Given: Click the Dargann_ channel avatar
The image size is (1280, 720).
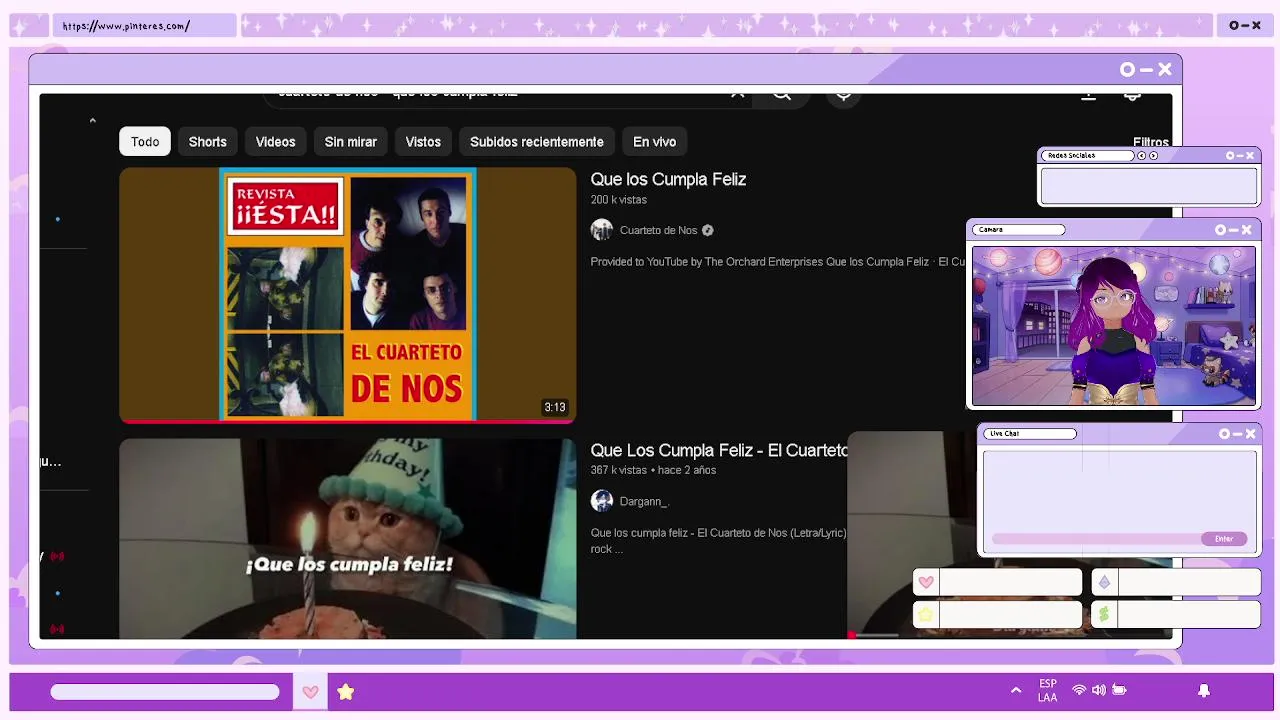Looking at the screenshot, I should [601, 501].
